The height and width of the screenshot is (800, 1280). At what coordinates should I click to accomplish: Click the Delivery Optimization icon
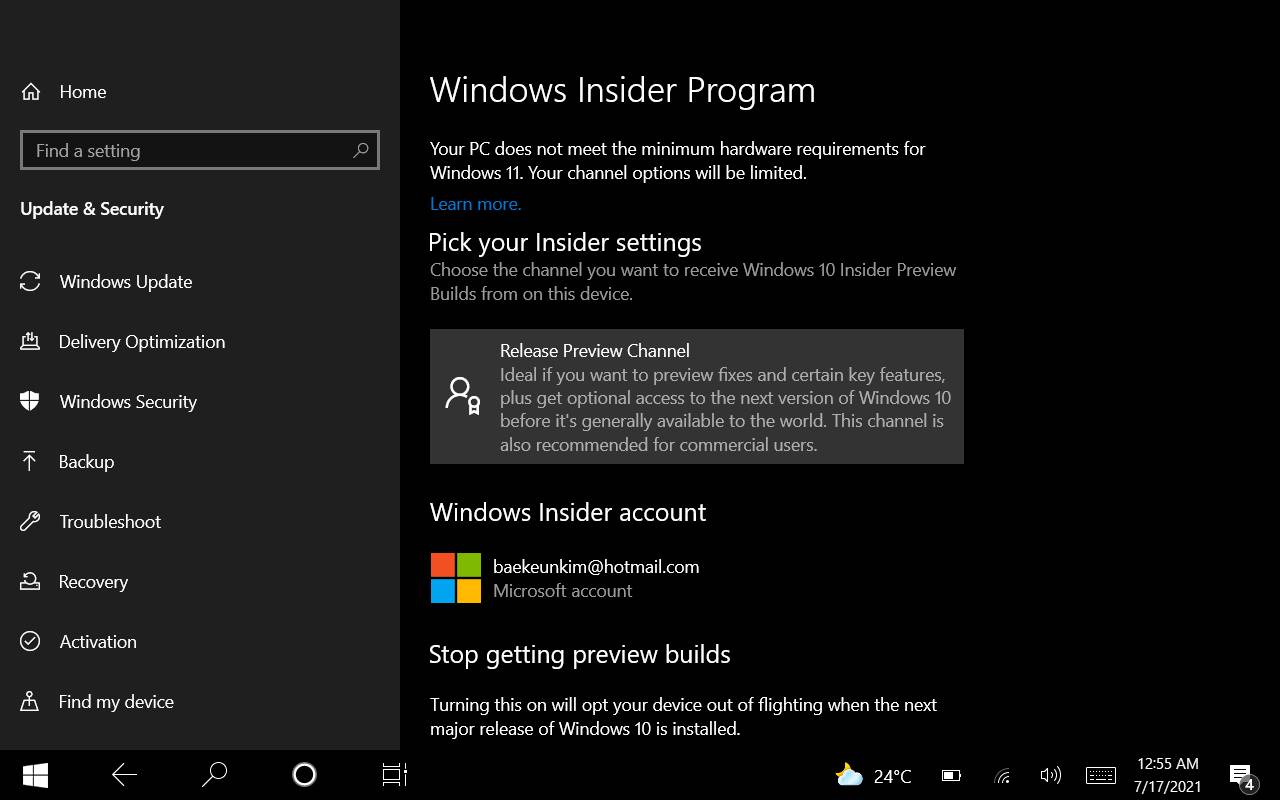(x=30, y=342)
